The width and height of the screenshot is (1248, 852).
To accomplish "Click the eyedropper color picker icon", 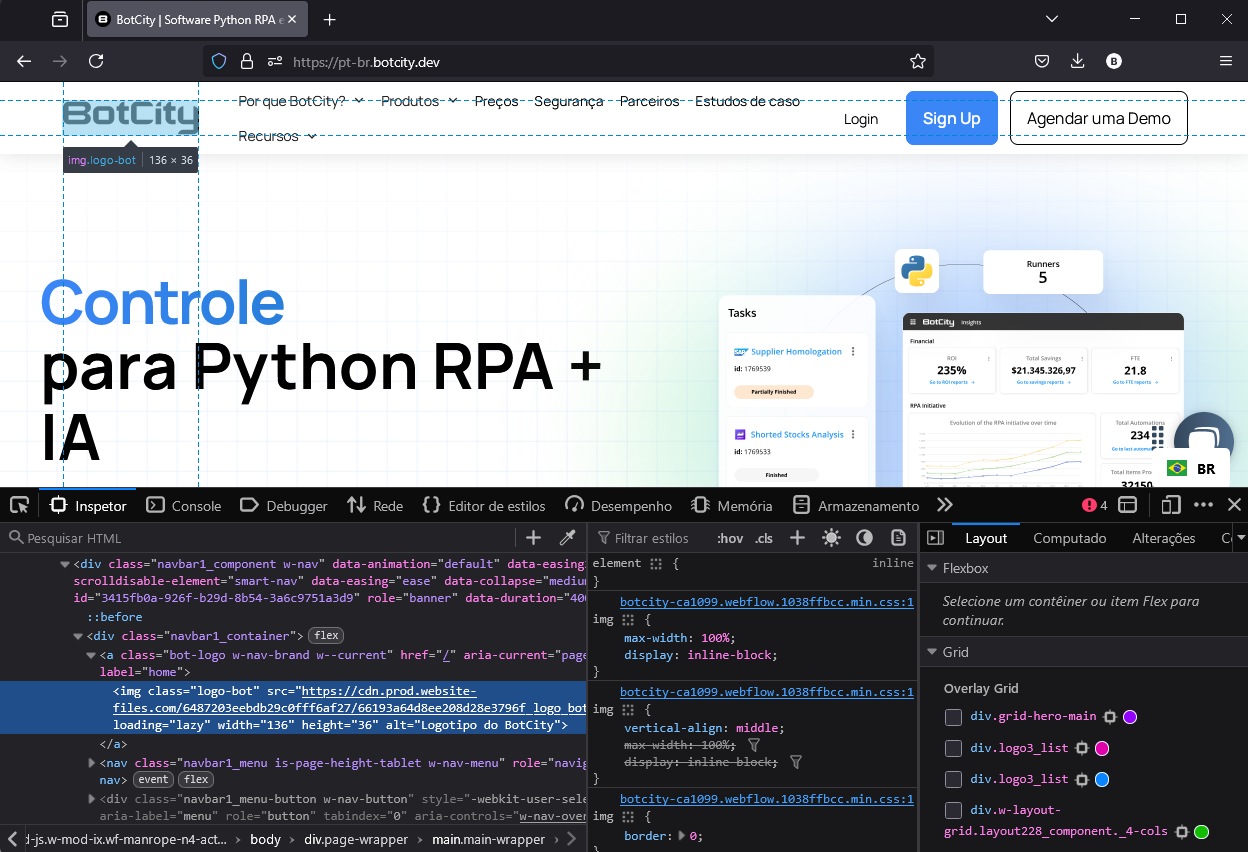I will tap(567, 538).
